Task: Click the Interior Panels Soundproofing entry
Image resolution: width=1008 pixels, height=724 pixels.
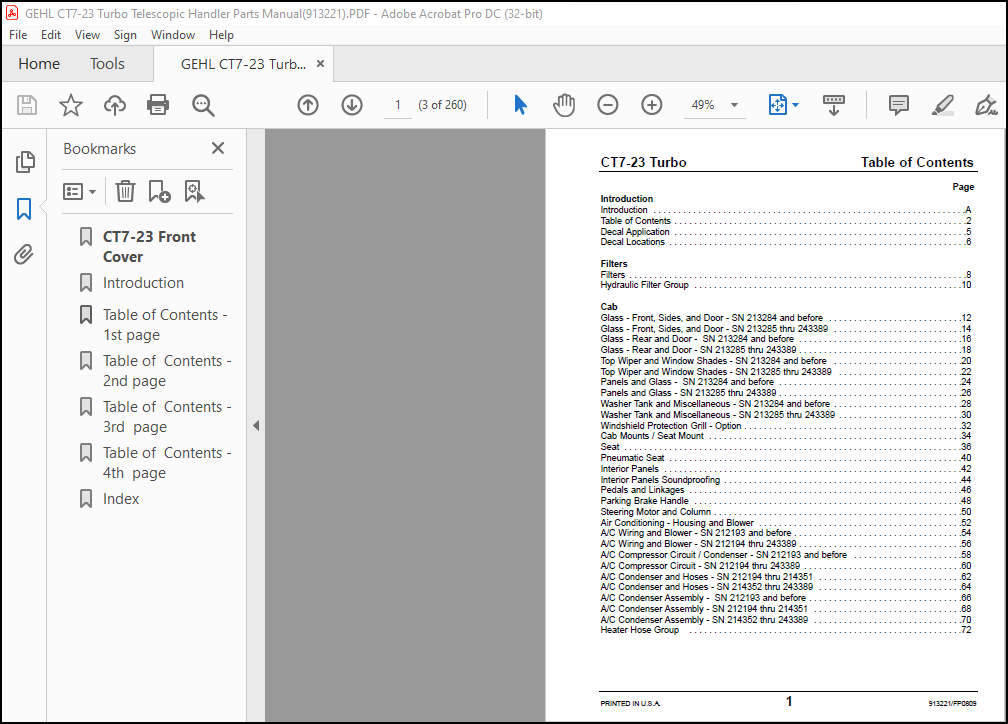Action: click(x=786, y=480)
